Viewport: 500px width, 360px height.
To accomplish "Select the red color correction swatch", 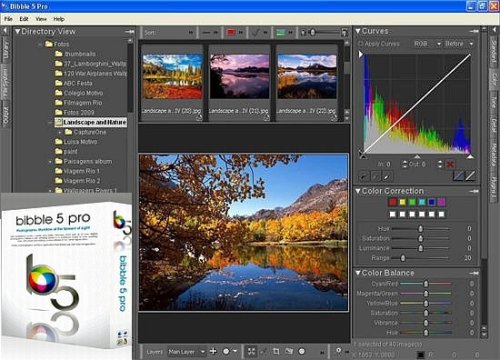I will click(x=393, y=202).
